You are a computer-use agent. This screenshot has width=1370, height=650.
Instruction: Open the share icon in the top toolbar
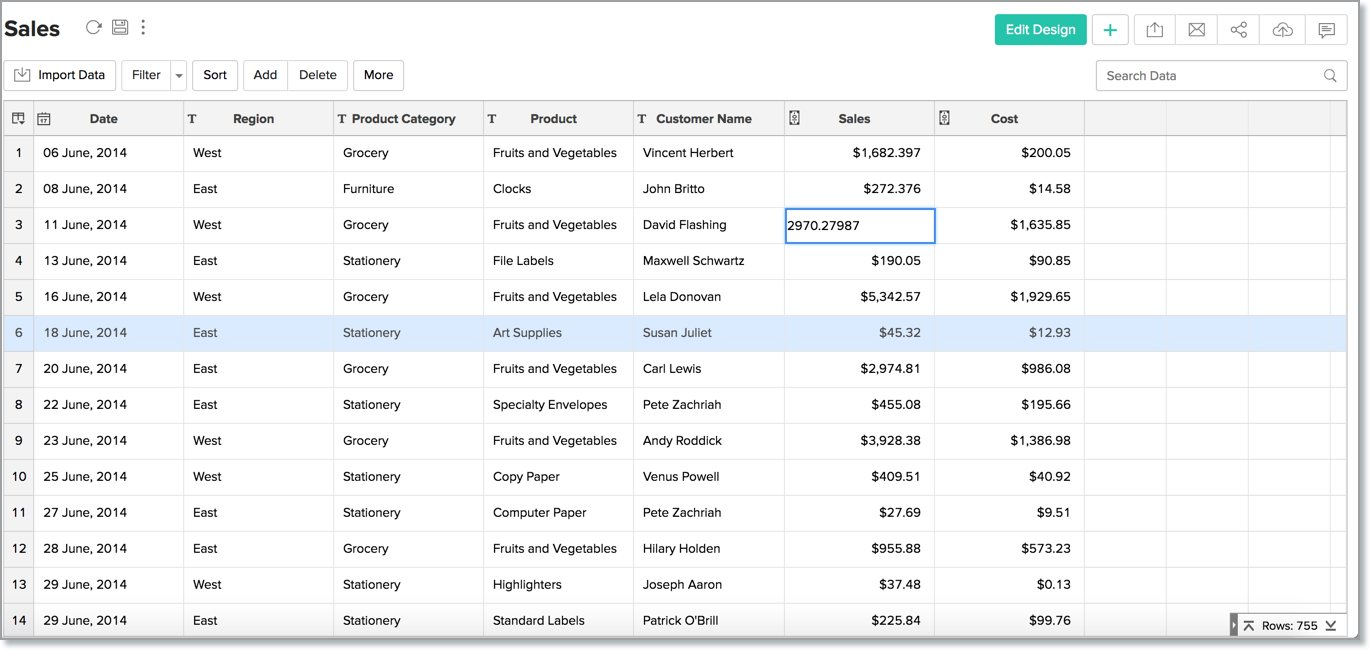(1238, 30)
